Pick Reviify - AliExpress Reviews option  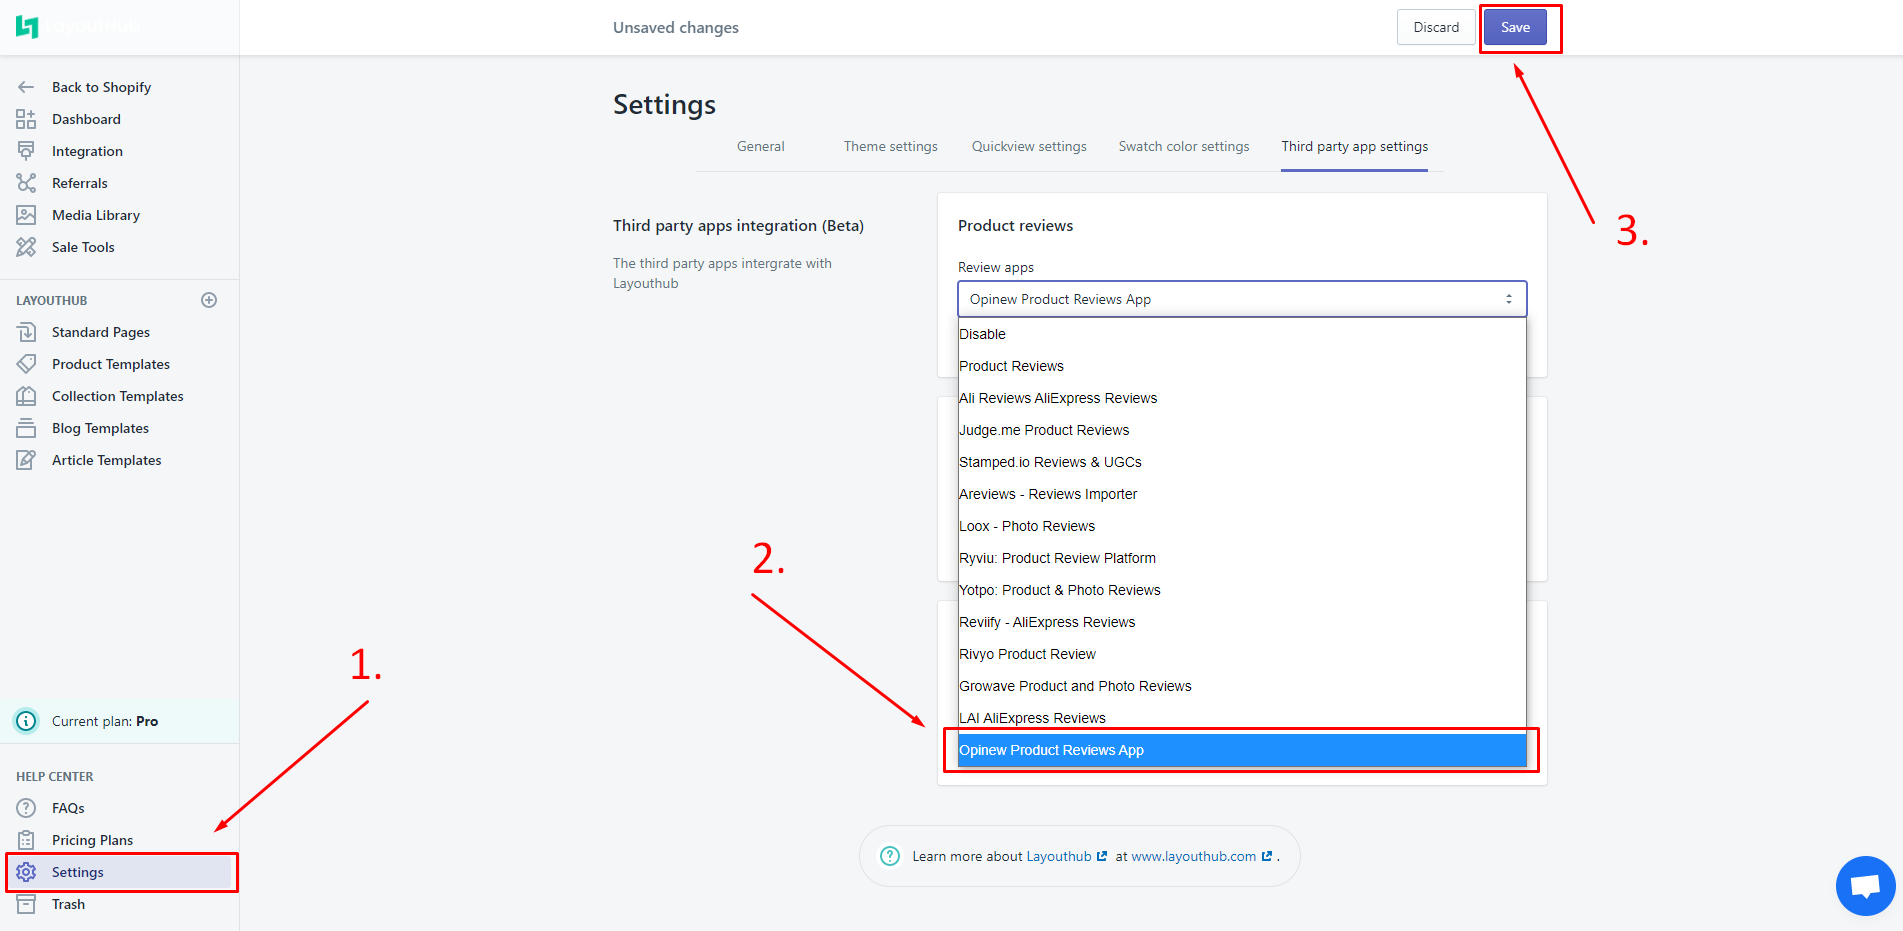click(x=1242, y=622)
